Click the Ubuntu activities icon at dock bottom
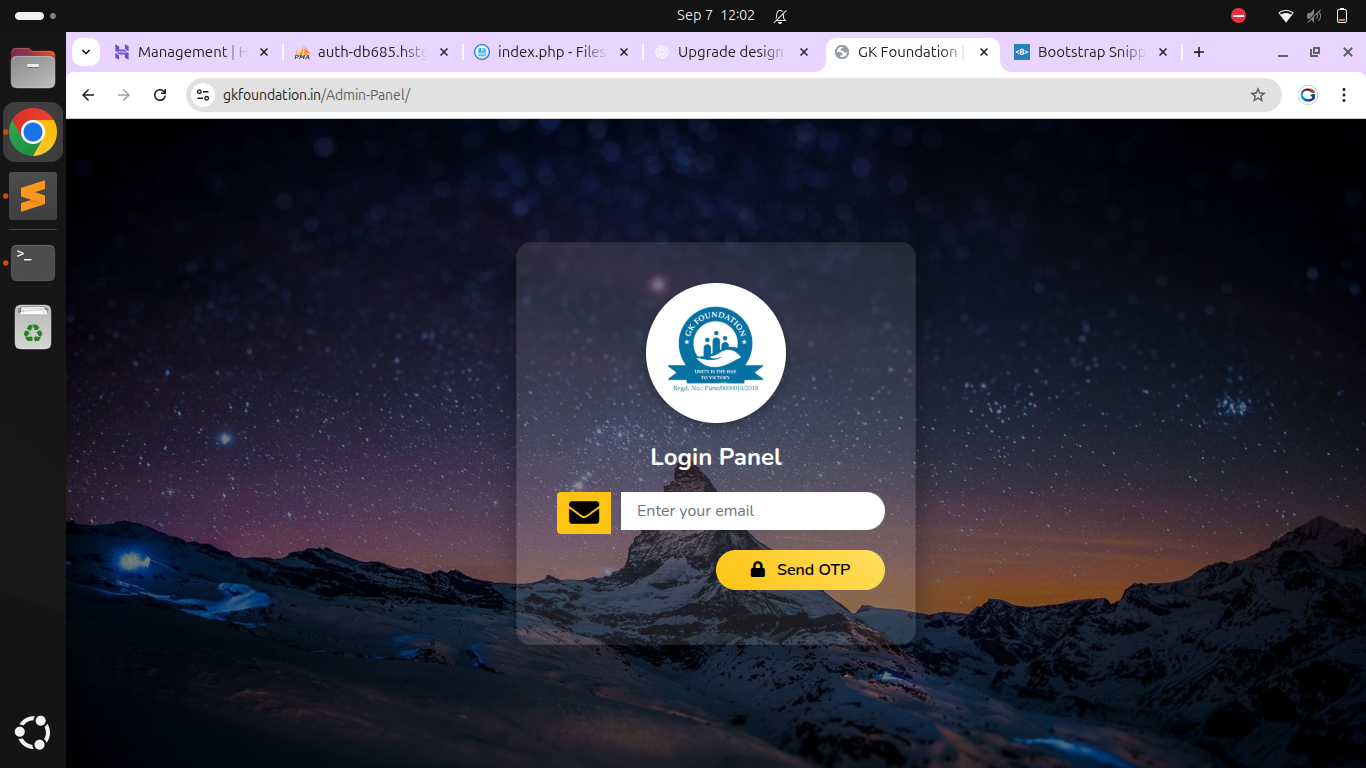This screenshot has height=768, width=1366. pos(33,733)
